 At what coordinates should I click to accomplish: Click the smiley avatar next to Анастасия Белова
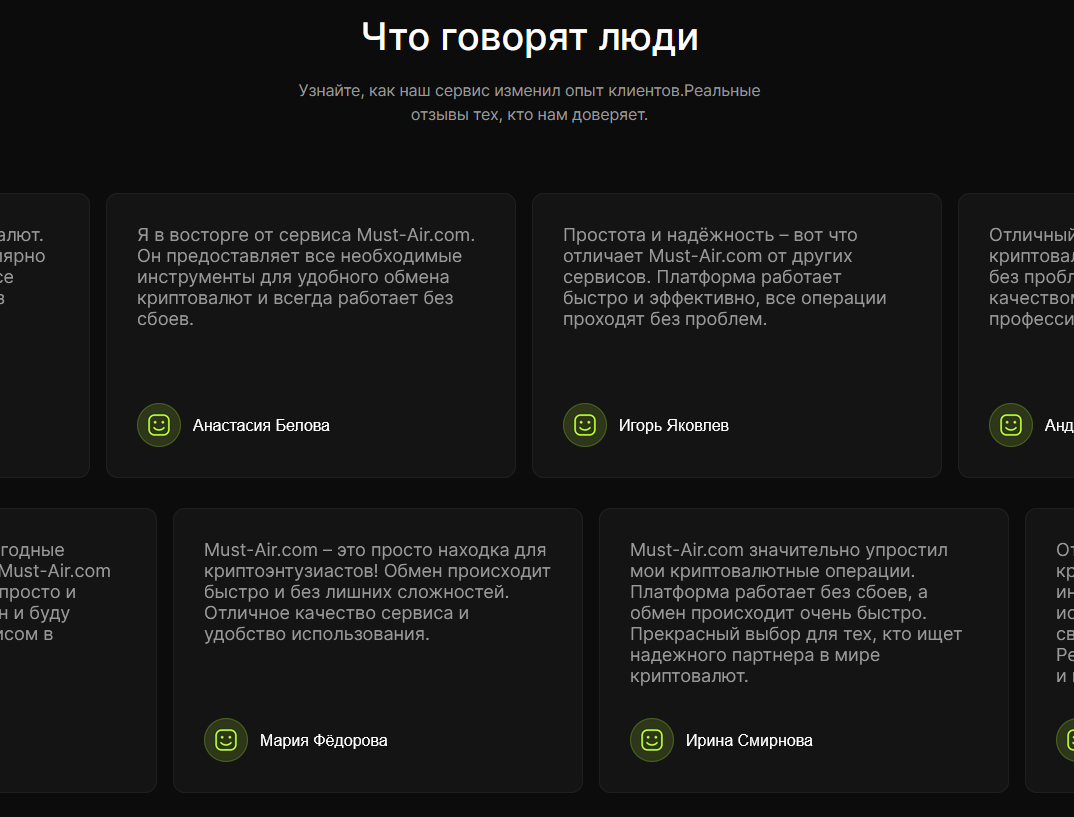159,425
